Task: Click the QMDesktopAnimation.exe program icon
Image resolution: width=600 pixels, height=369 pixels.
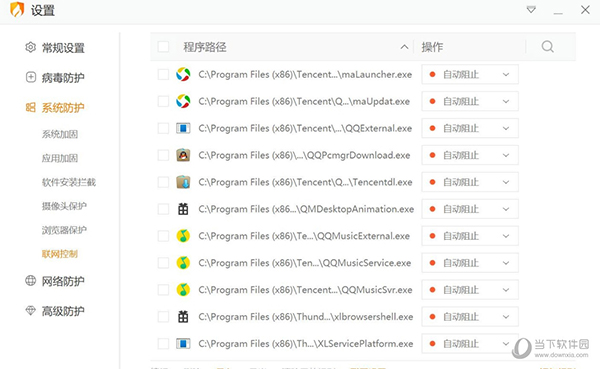Action: tap(183, 209)
